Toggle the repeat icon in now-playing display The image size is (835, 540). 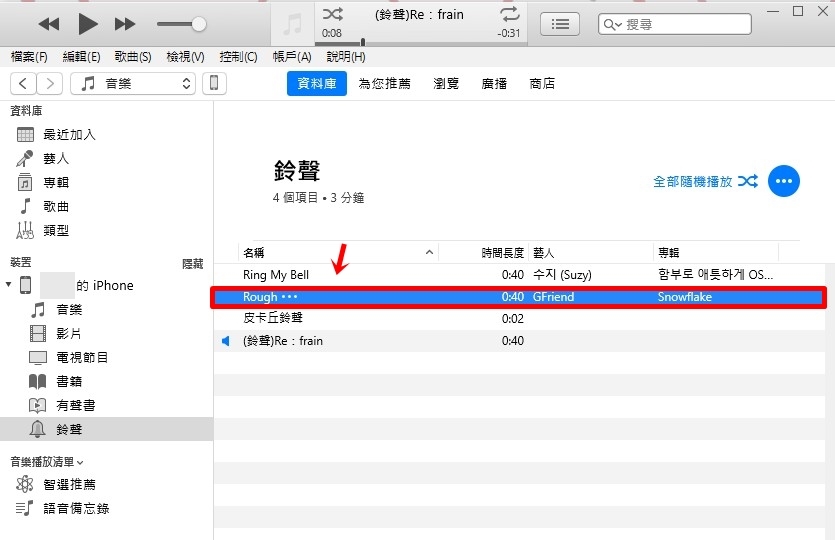pyautogui.click(x=510, y=14)
